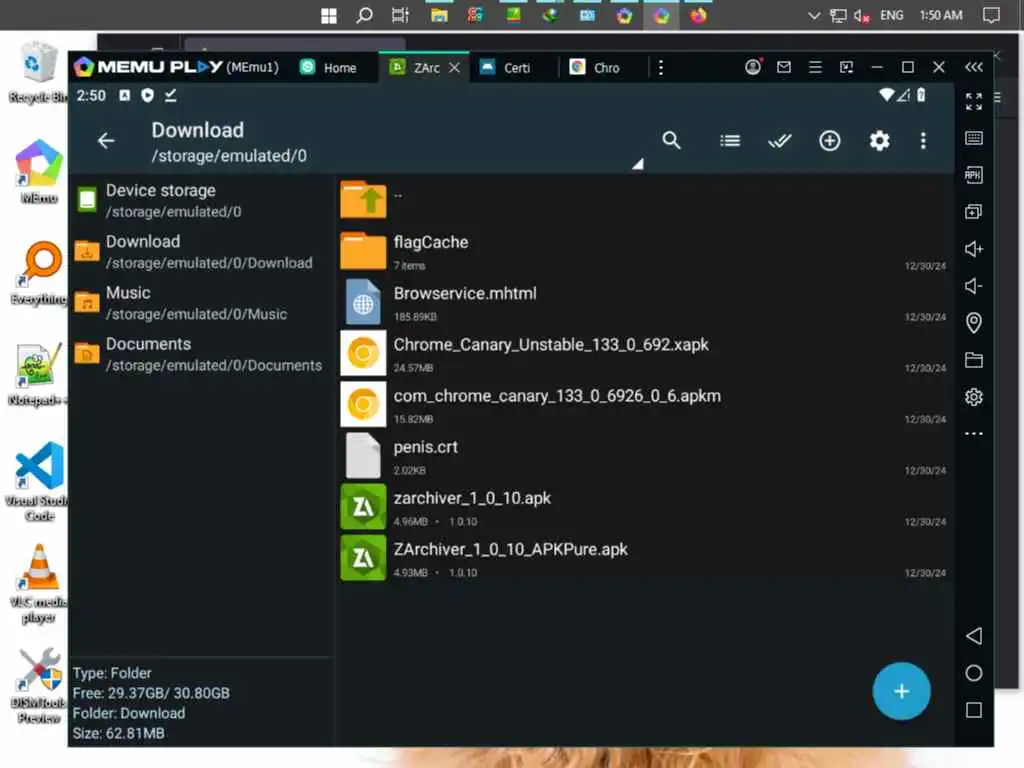Open MEmu keyboard mapping icon
Image resolution: width=1024 pixels, height=768 pixels.
point(973,138)
